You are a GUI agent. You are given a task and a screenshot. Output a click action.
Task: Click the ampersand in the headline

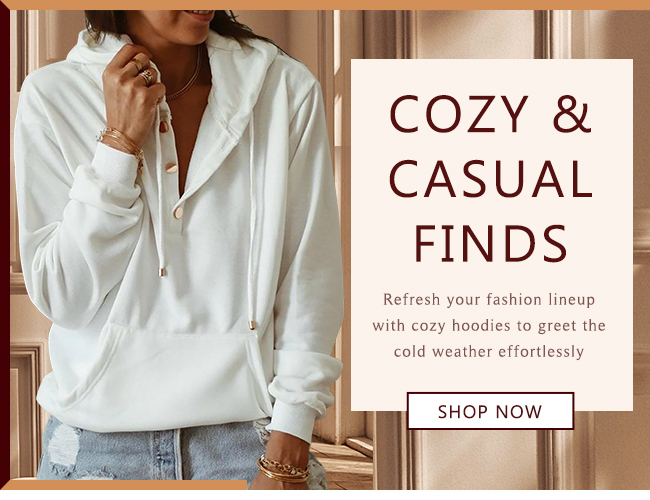point(572,114)
